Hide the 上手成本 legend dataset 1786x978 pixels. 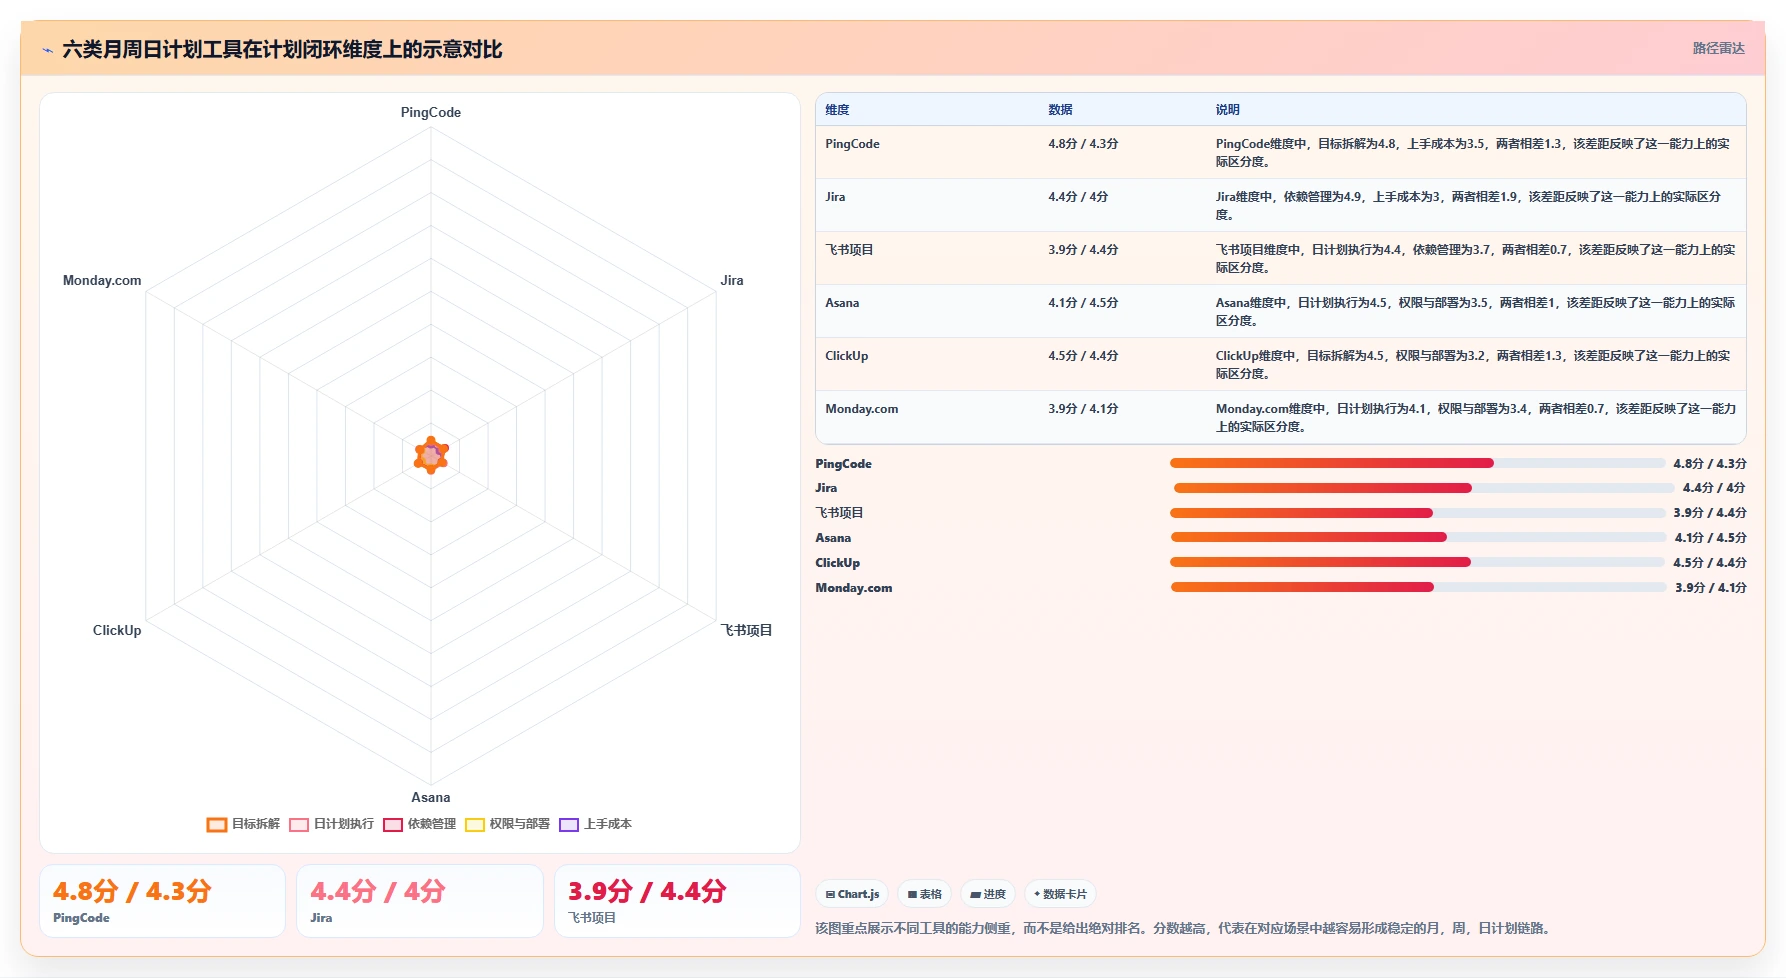(x=596, y=824)
